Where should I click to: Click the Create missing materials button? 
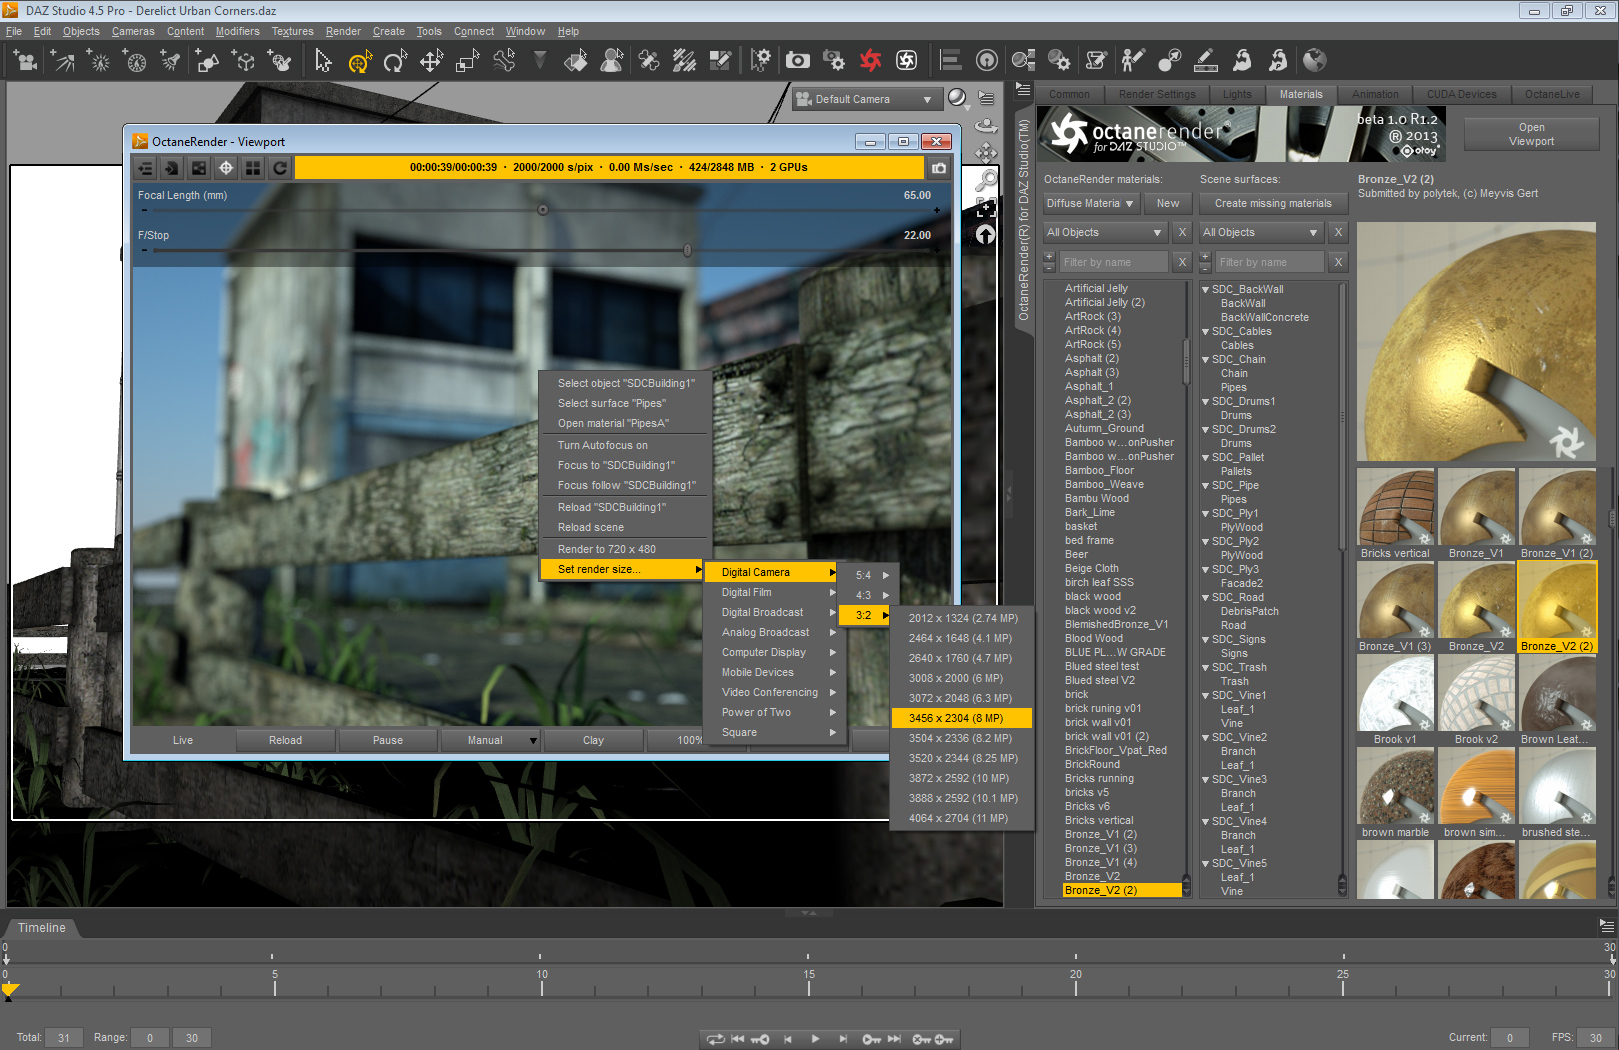coord(1272,204)
